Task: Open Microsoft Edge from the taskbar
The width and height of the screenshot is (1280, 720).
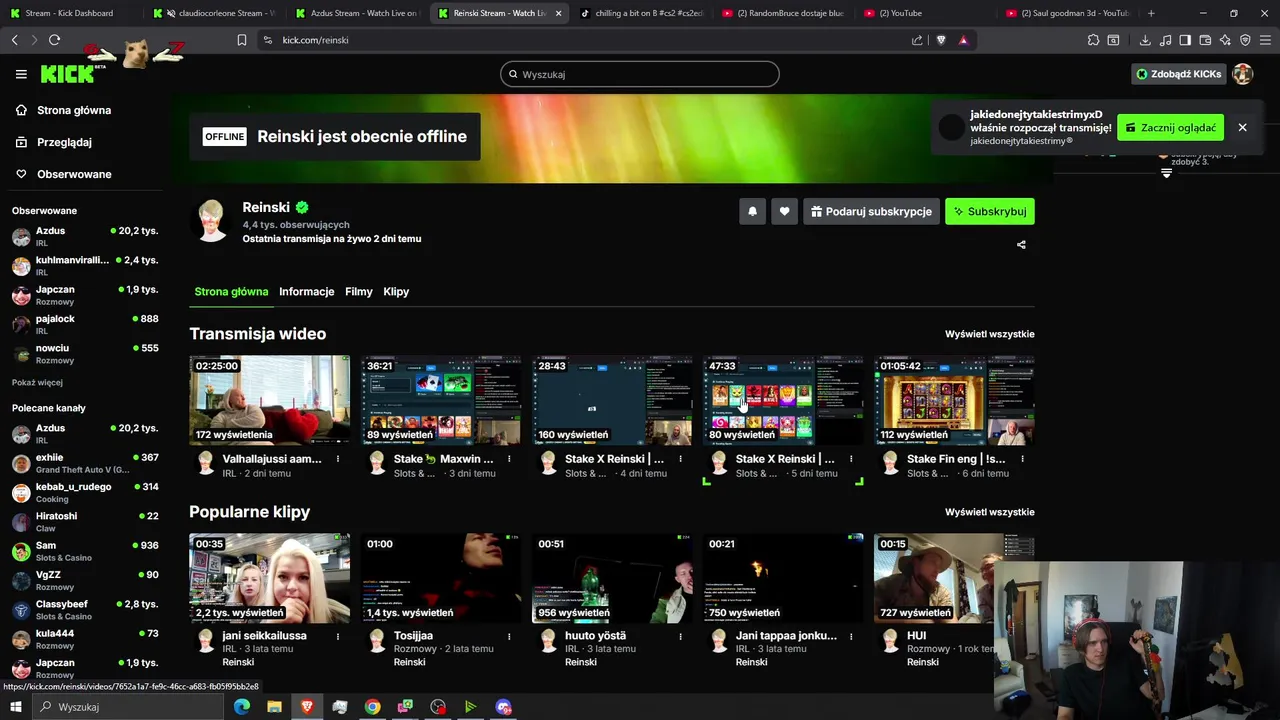Action: 242,707
